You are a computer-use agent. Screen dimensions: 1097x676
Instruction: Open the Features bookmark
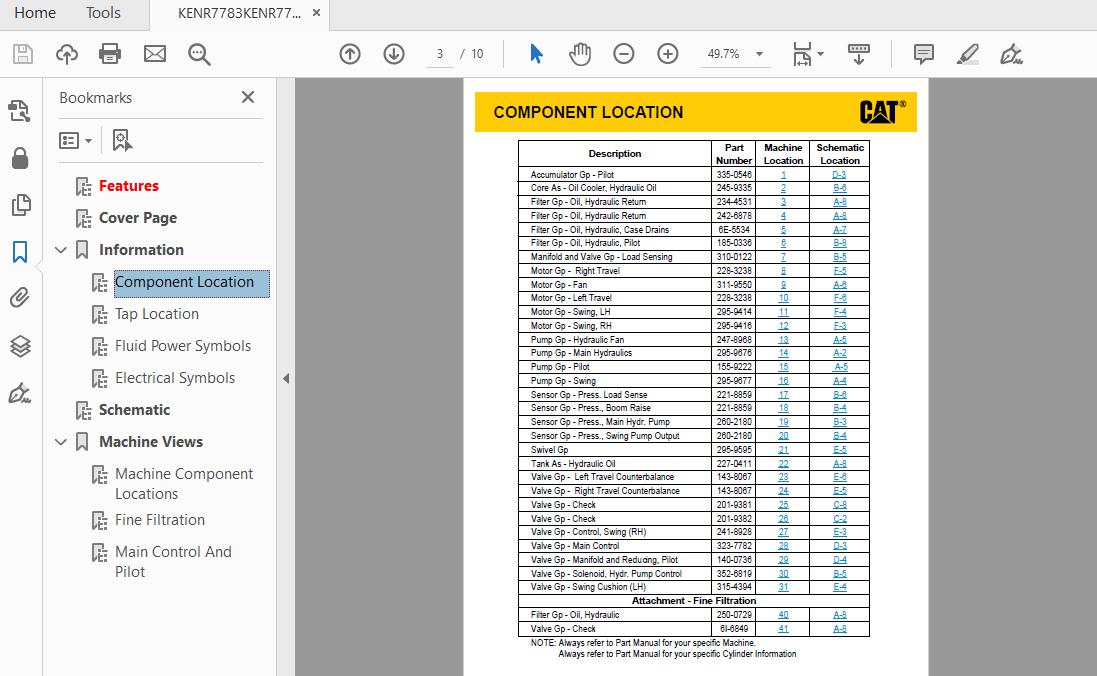pos(129,186)
